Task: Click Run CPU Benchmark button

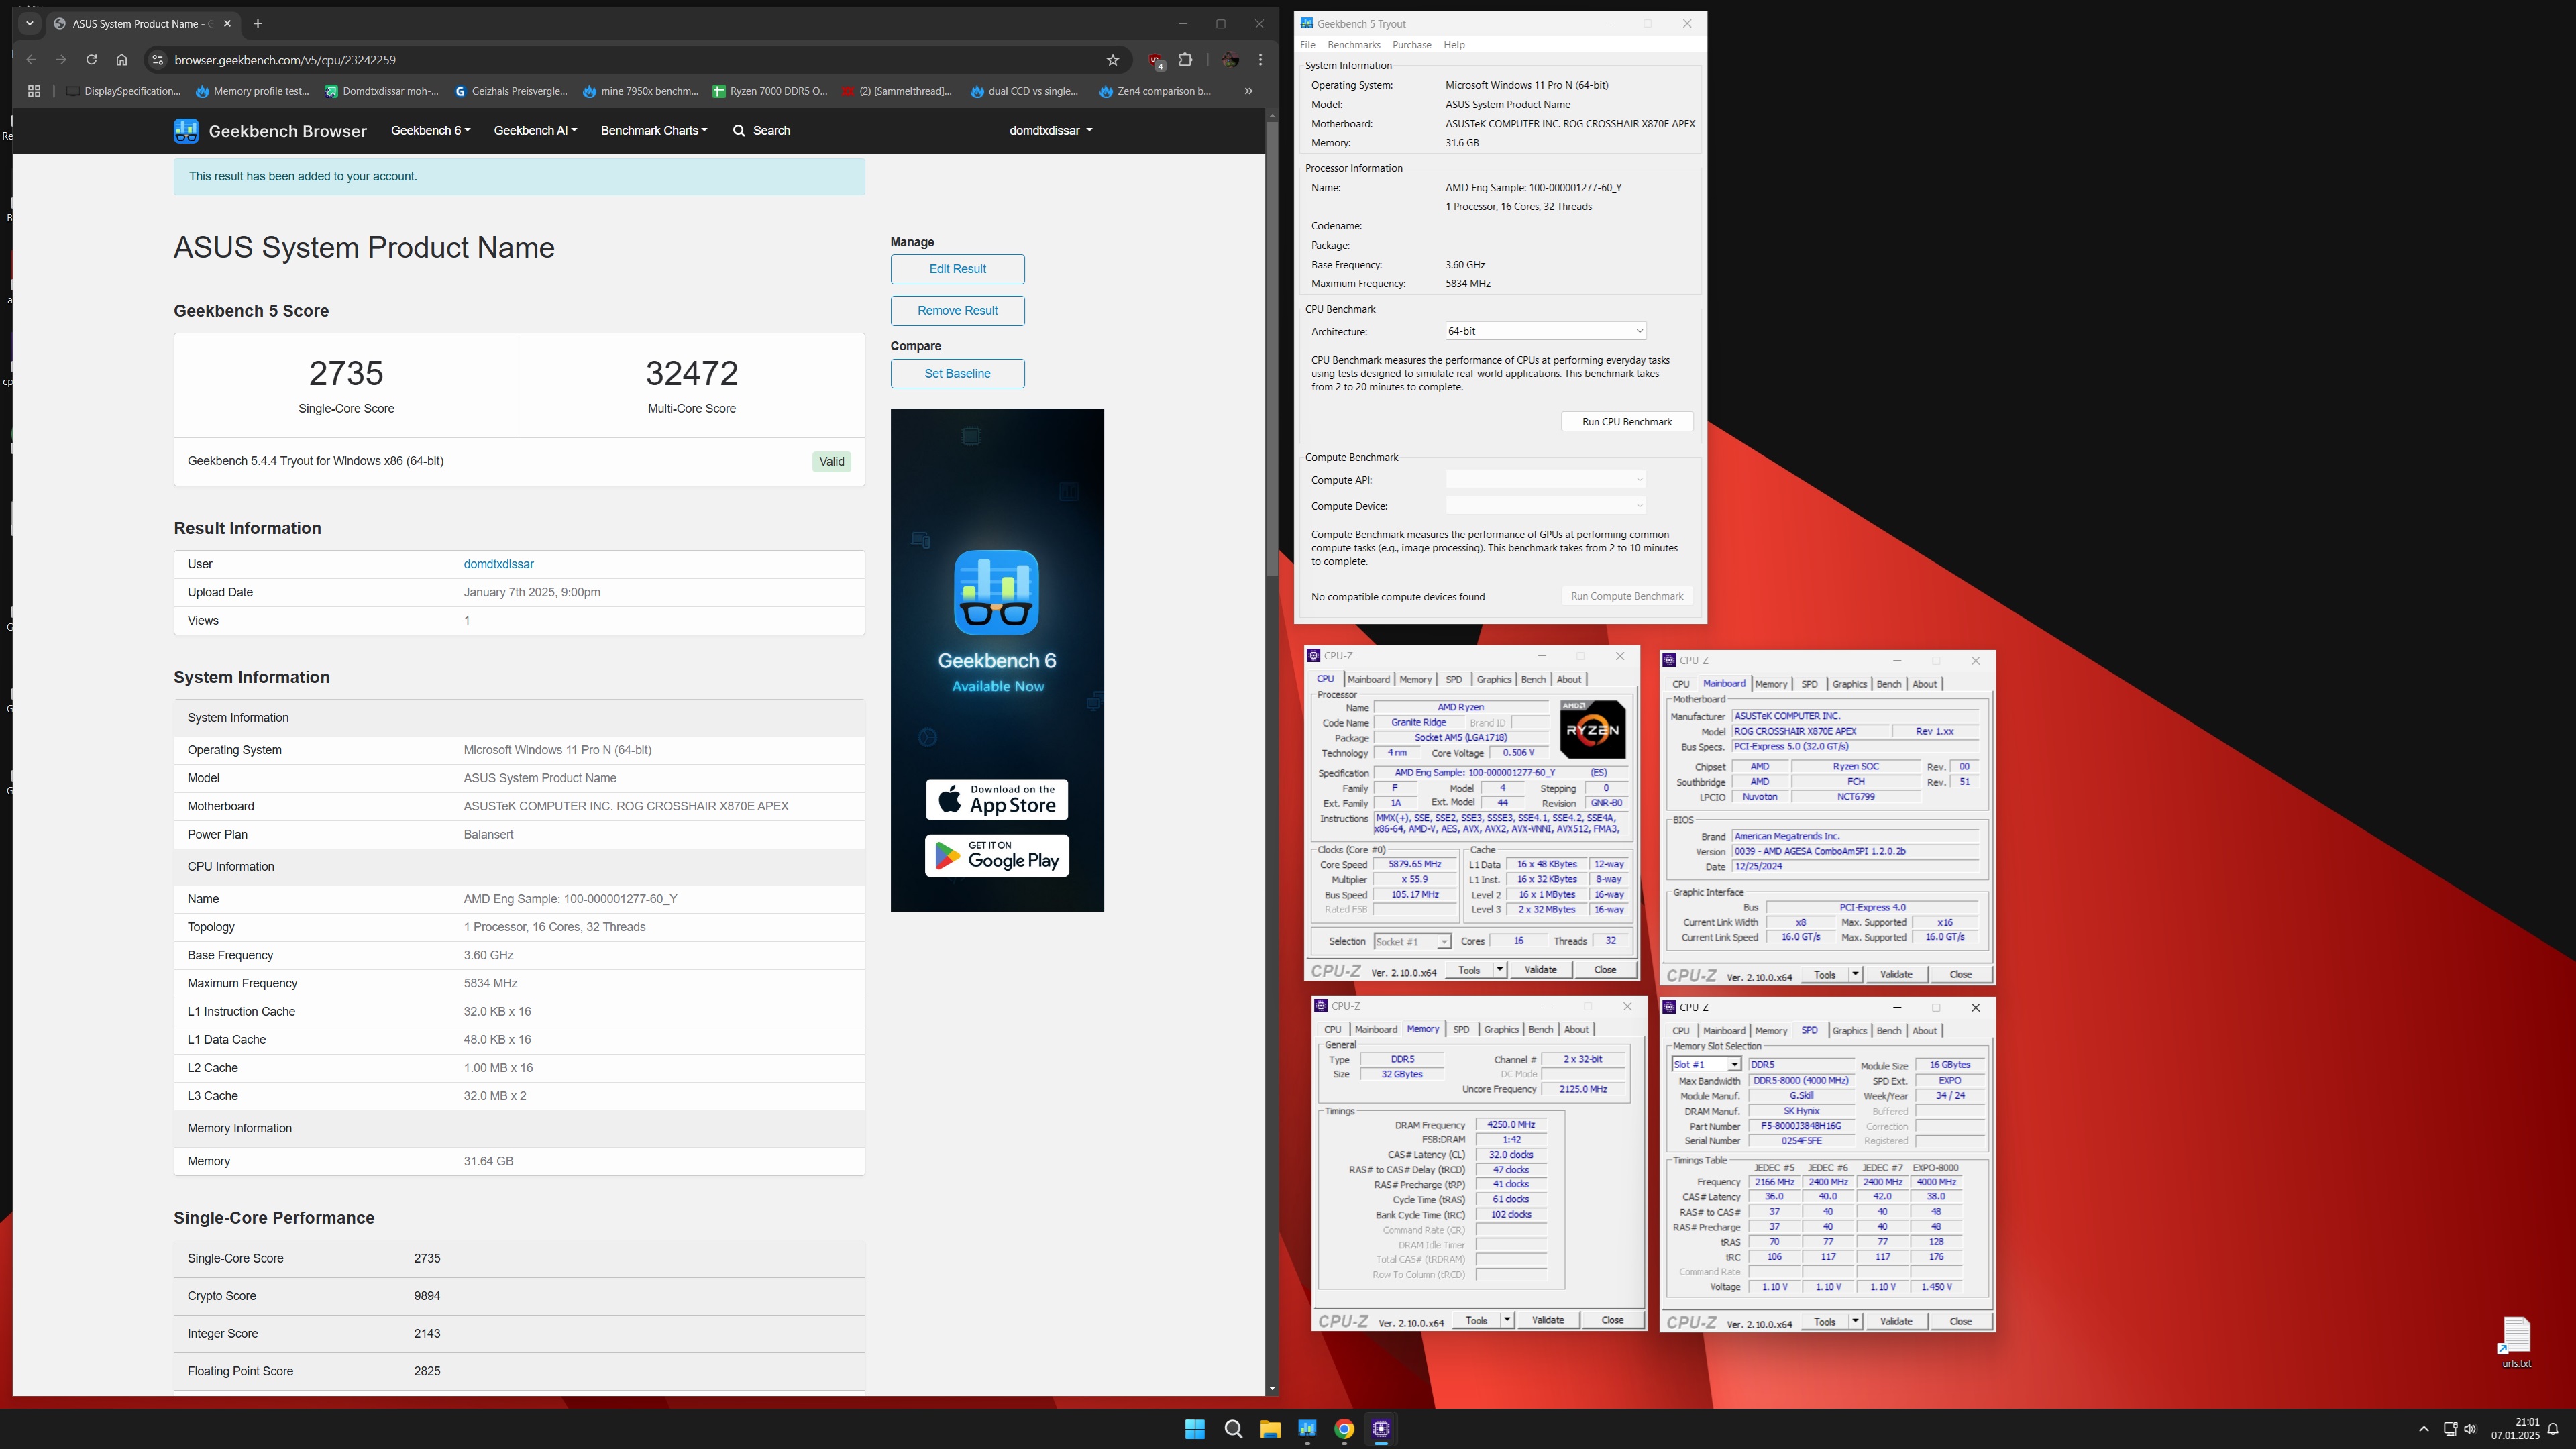Action: click(1627, 422)
